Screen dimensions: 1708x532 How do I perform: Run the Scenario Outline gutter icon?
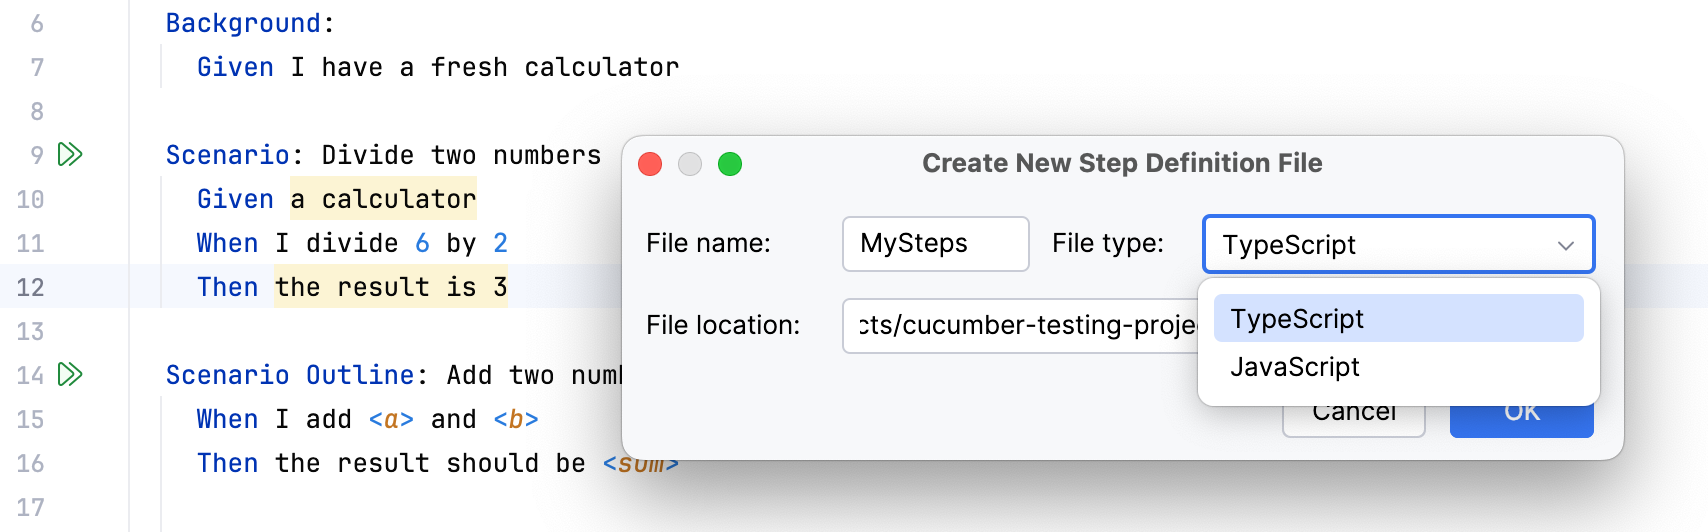(x=70, y=375)
